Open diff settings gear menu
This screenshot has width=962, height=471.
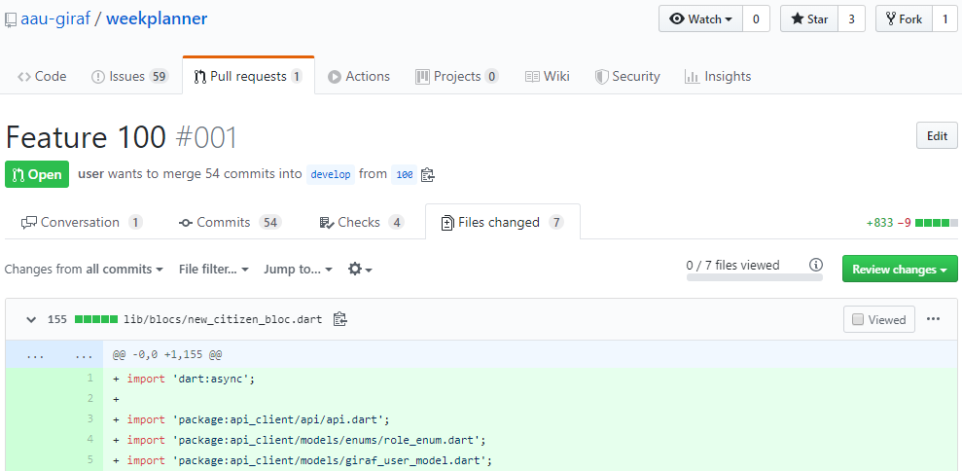pos(359,269)
